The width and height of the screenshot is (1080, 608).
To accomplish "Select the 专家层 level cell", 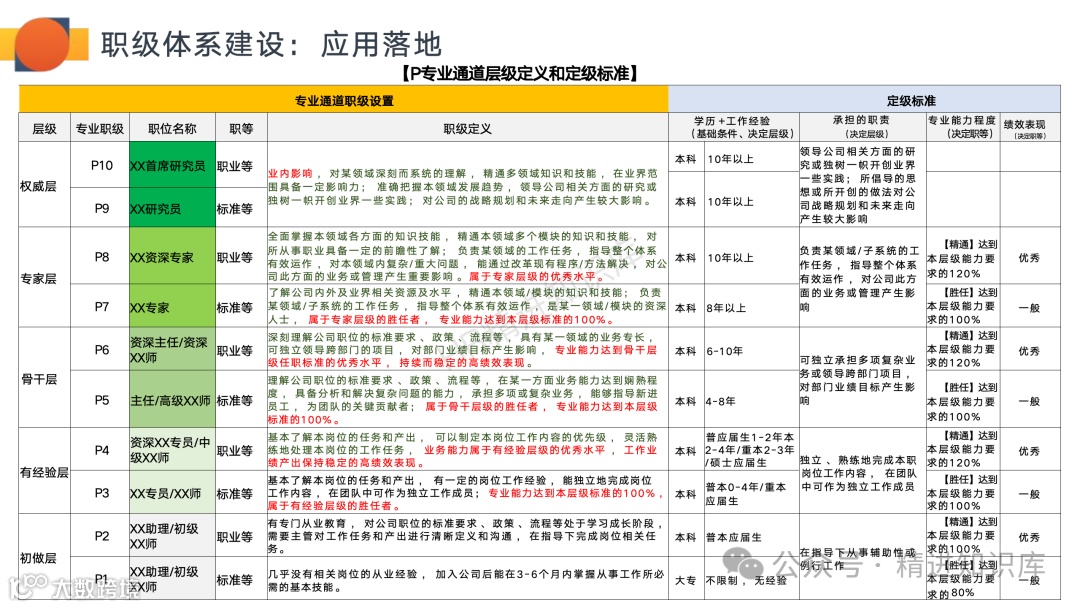I will click(x=45, y=278).
